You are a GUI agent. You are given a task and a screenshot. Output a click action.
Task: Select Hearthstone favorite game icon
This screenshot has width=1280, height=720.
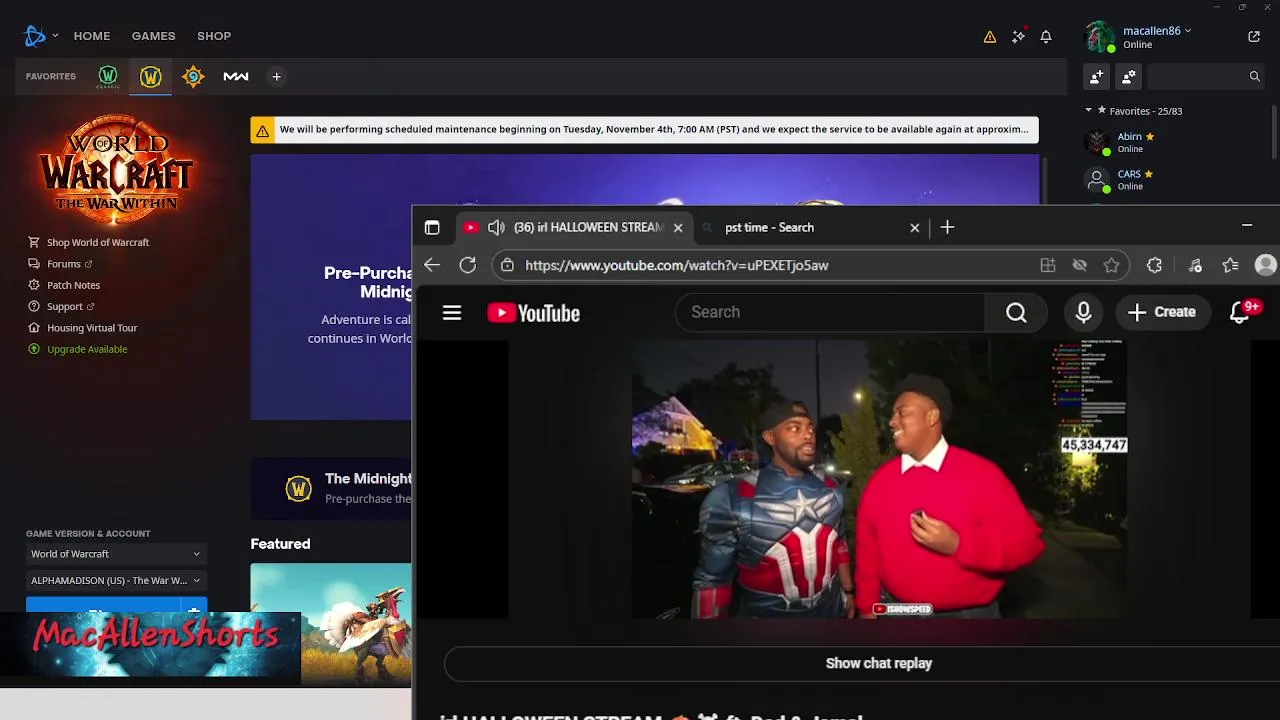tap(193, 76)
